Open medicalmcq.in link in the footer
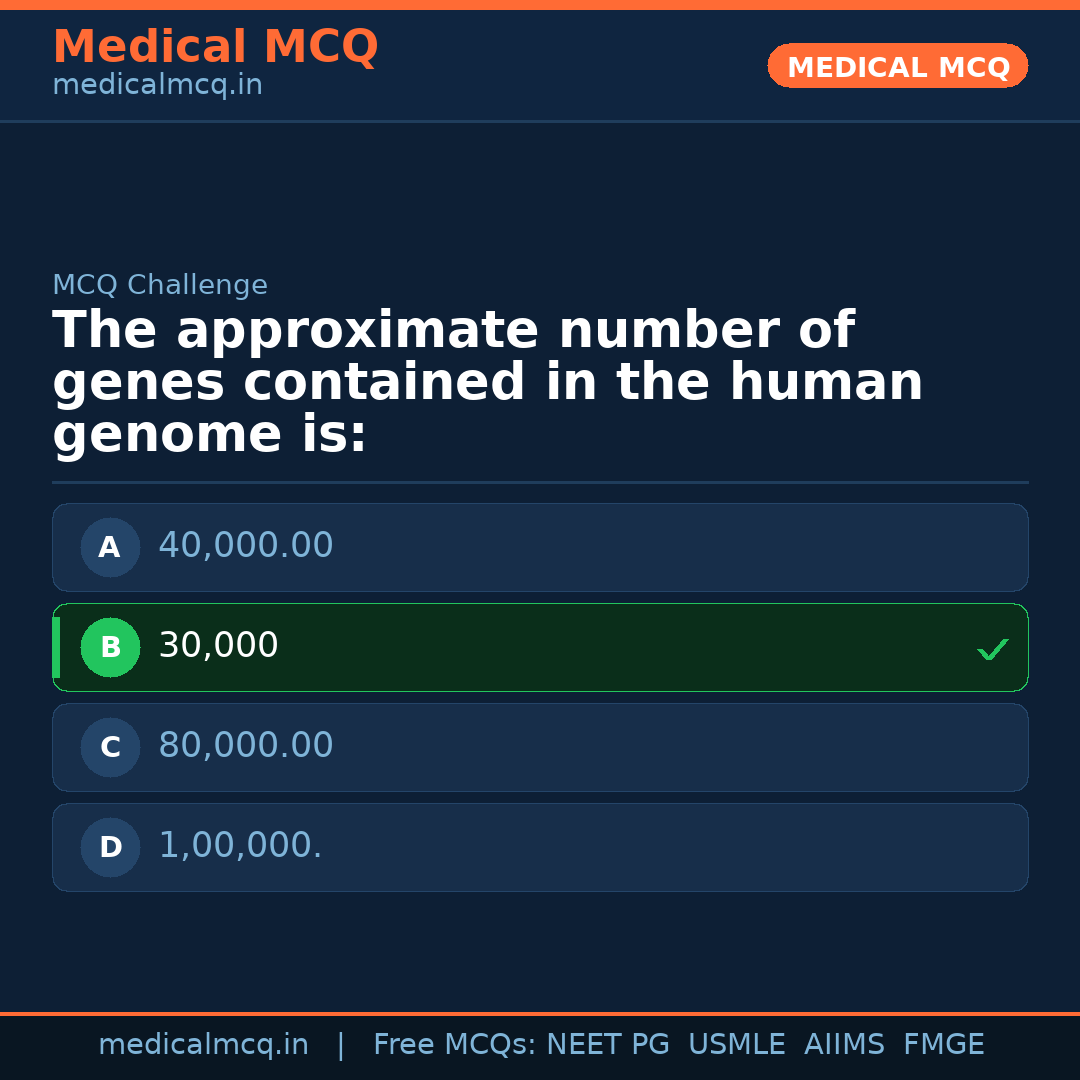The image size is (1080, 1080). (x=203, y=1045)
